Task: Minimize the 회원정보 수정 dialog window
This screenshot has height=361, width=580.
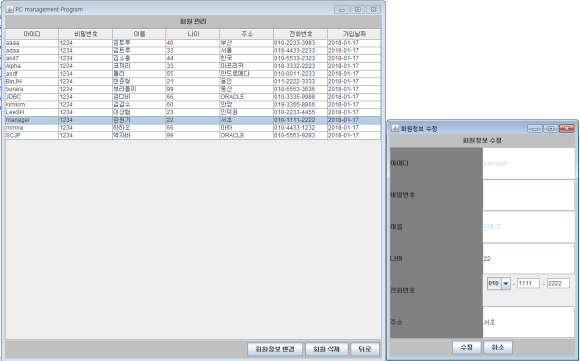Action: [535, 128]
